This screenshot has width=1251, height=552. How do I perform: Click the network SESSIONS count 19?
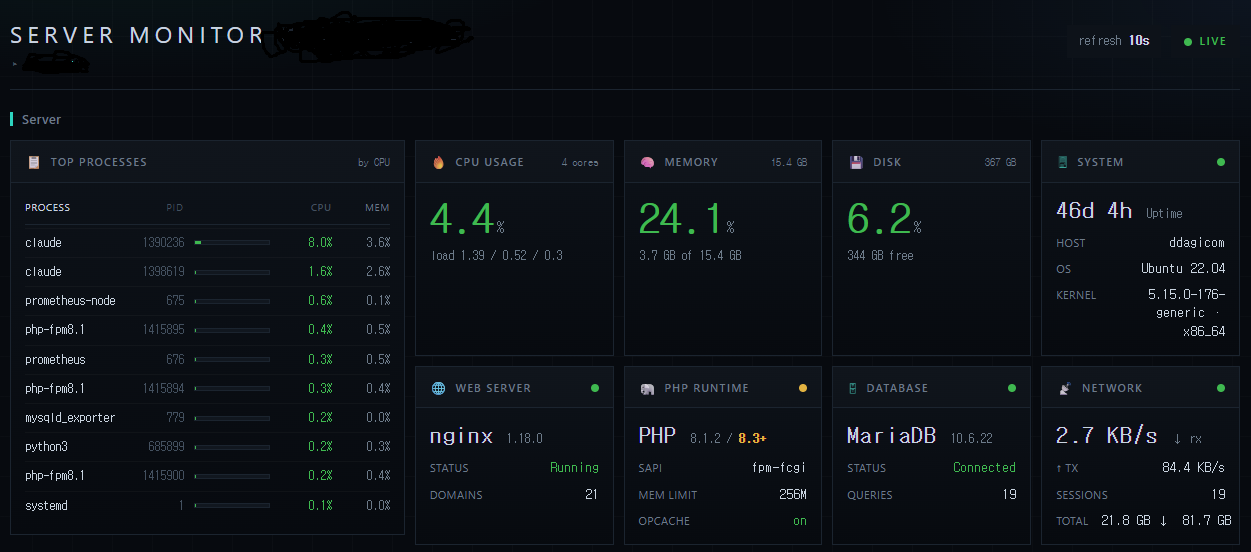[x=1218, y=495]
